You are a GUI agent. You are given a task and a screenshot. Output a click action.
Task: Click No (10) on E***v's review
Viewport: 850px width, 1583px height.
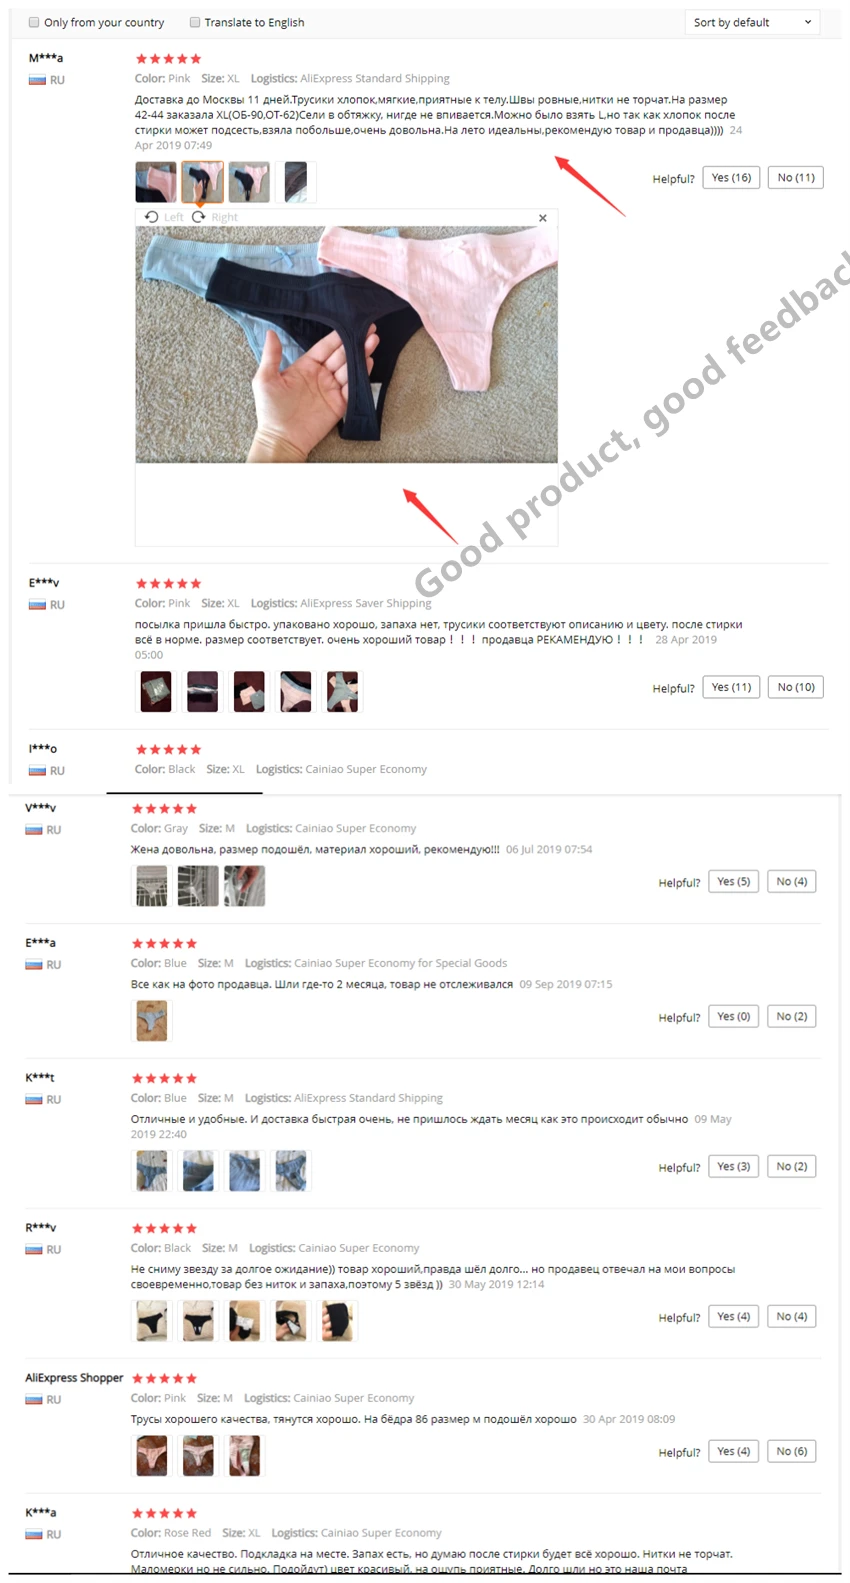tap(796, 687)
